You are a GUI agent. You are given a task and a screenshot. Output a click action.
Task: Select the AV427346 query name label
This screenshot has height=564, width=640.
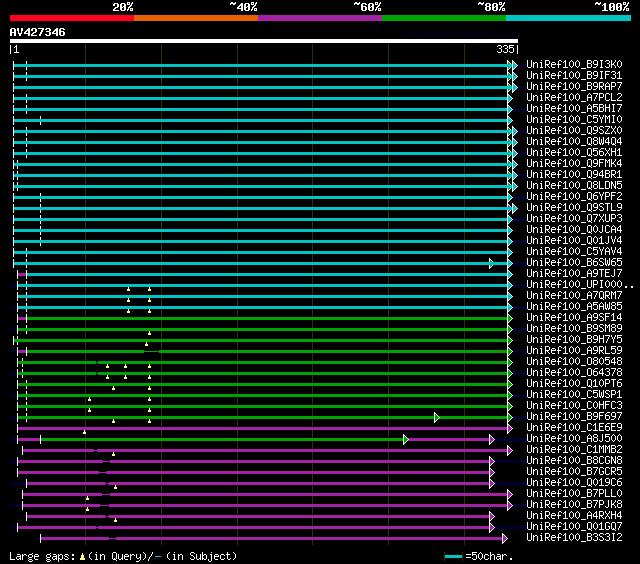click(x=38, y=32)
